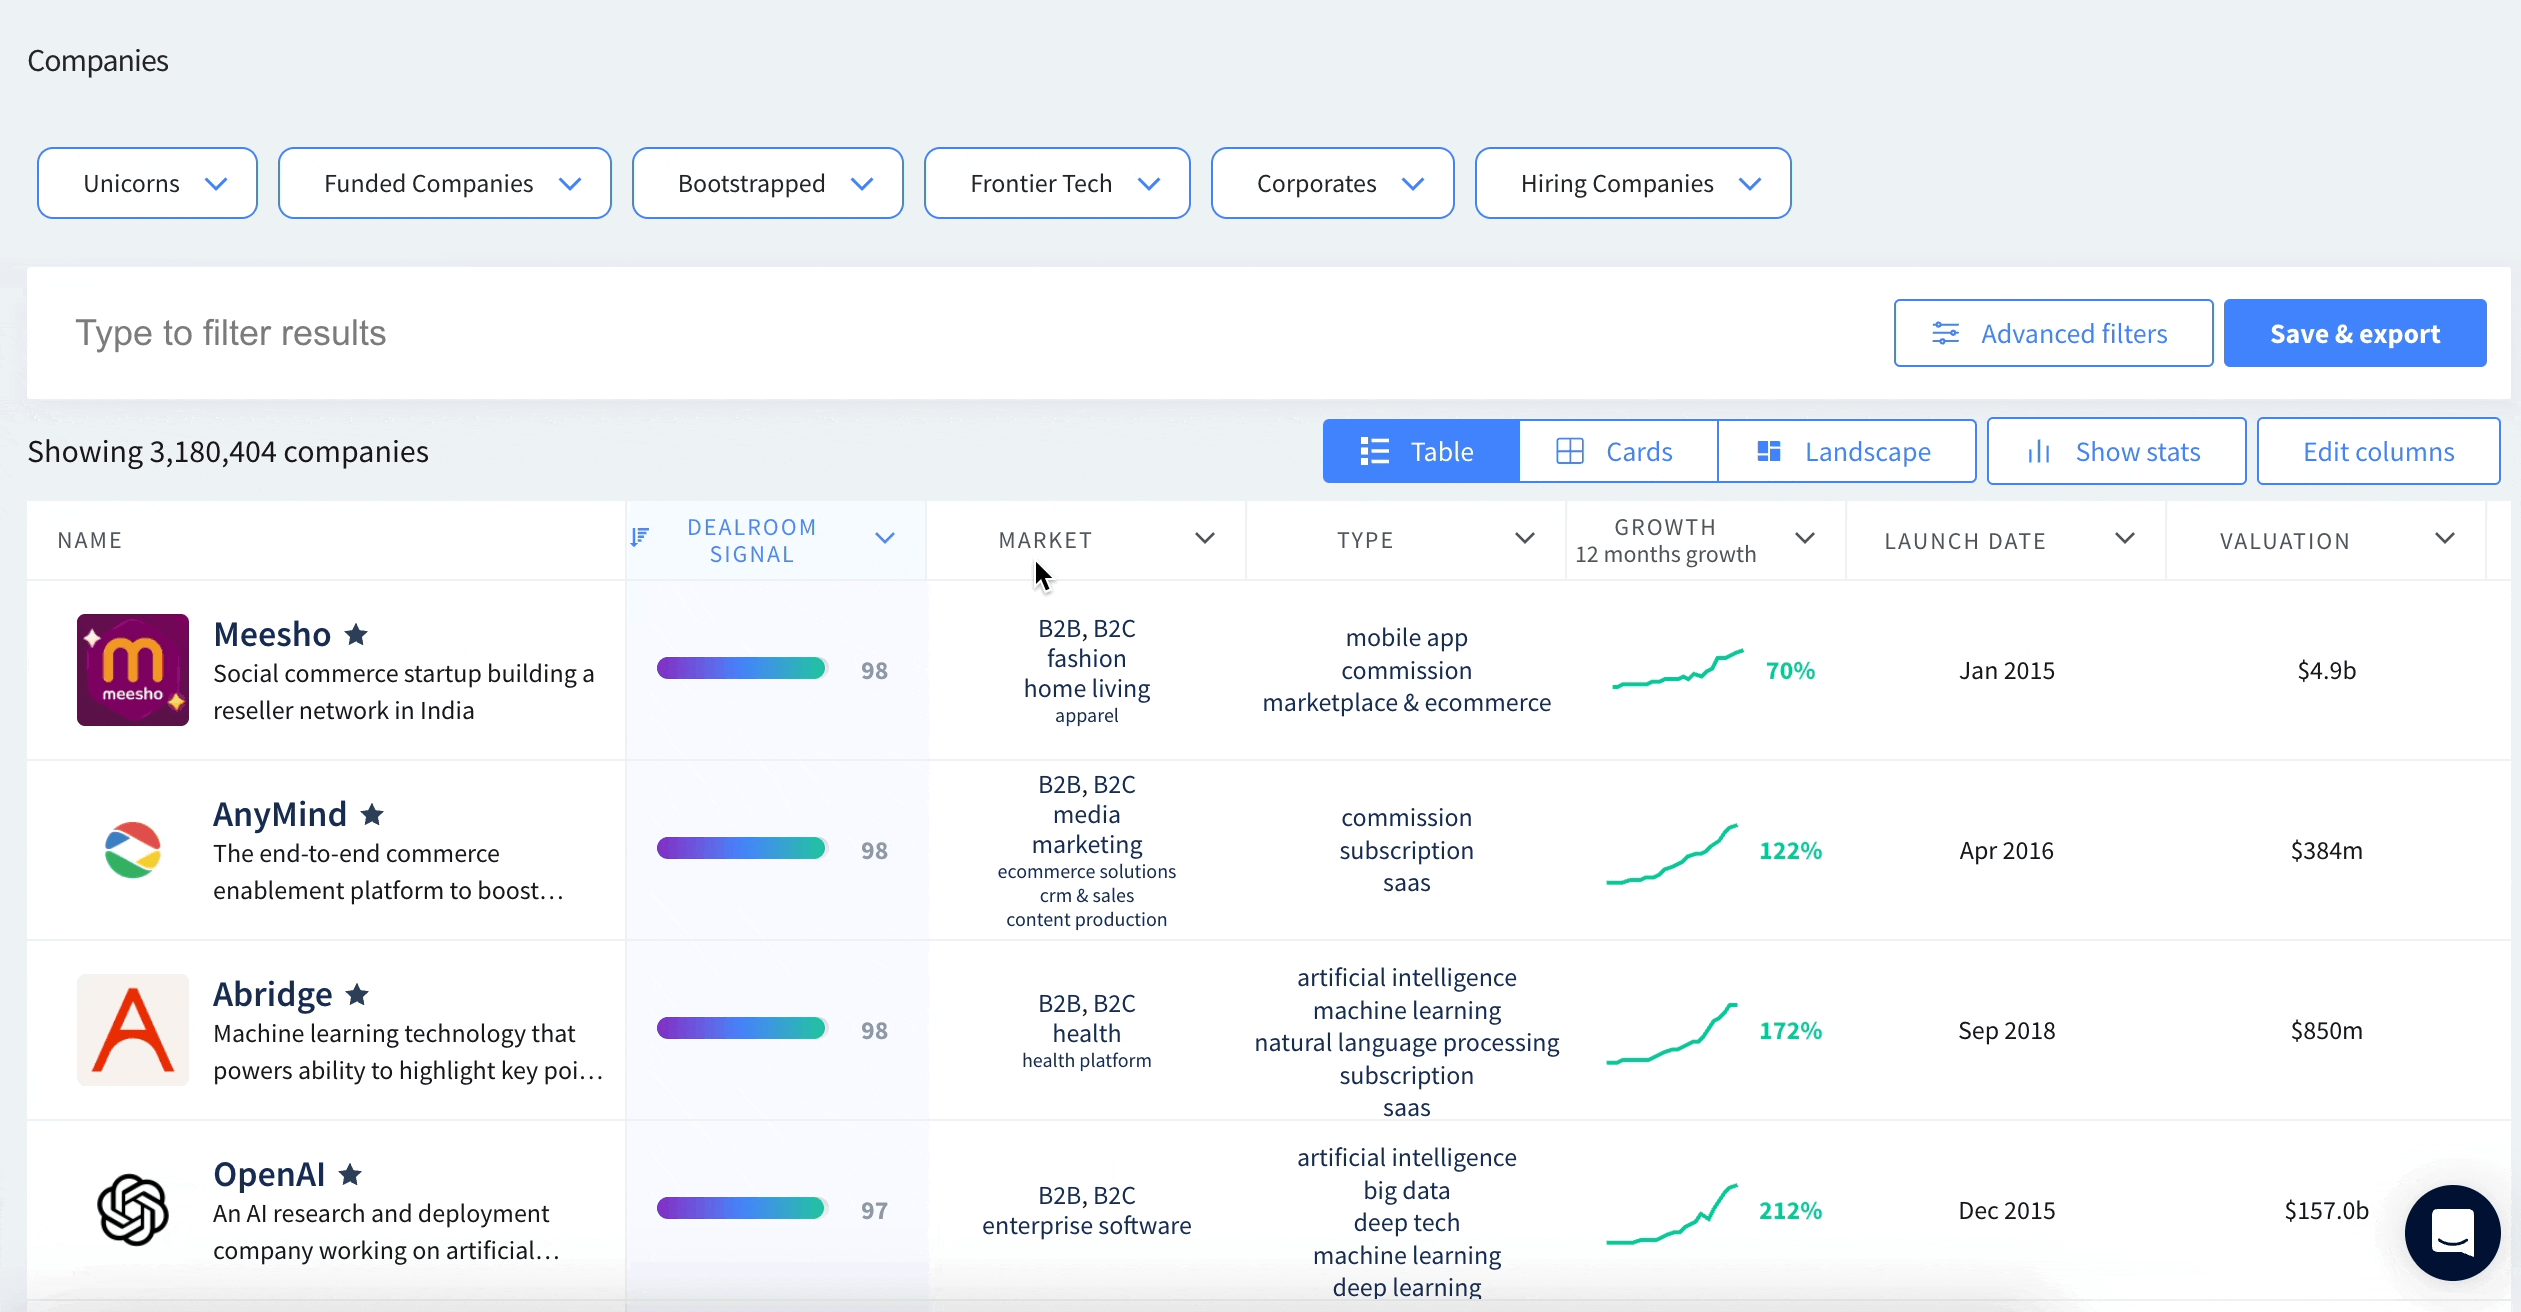Click the Table view list icon
Viewport: 2521px width, 1312px height.
[1374, 451]
